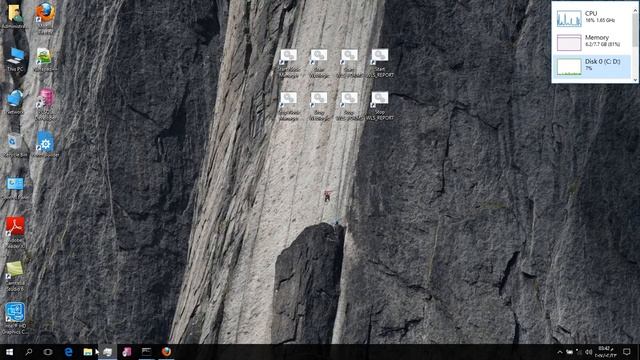Launch Microsoft Edge from the taskbar
The width and height of the screenshot is (640, 360).
(x=68, y=352)
